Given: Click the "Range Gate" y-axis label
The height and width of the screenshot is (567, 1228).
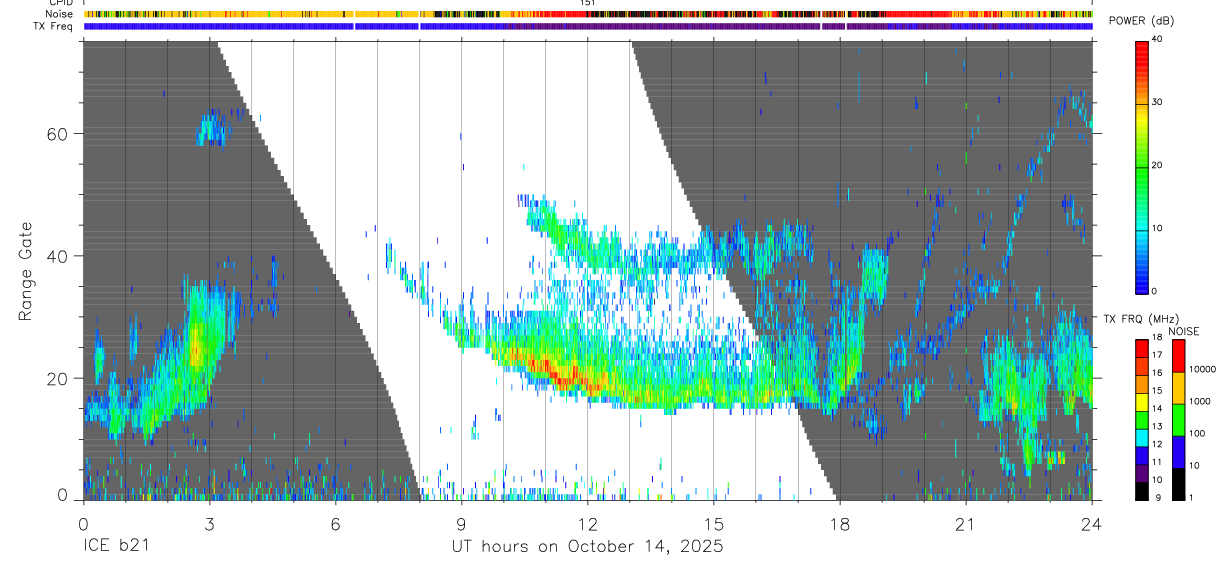Looking at the screenshot, I should (26, 272).
